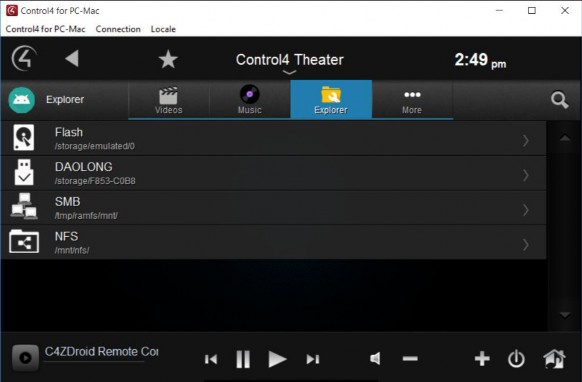
Task: Pause playback
Action: [243, 359]
